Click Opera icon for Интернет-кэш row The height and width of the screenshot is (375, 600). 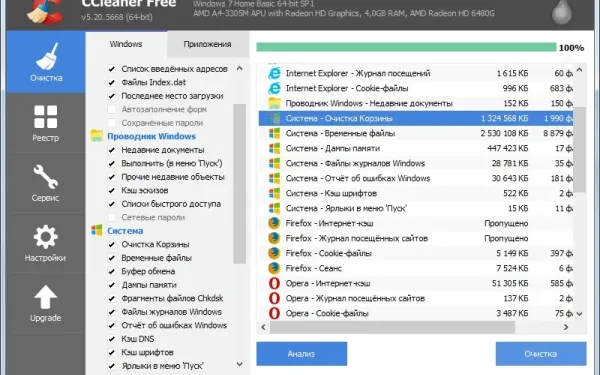pyautogui.click(x=274, y=283)
